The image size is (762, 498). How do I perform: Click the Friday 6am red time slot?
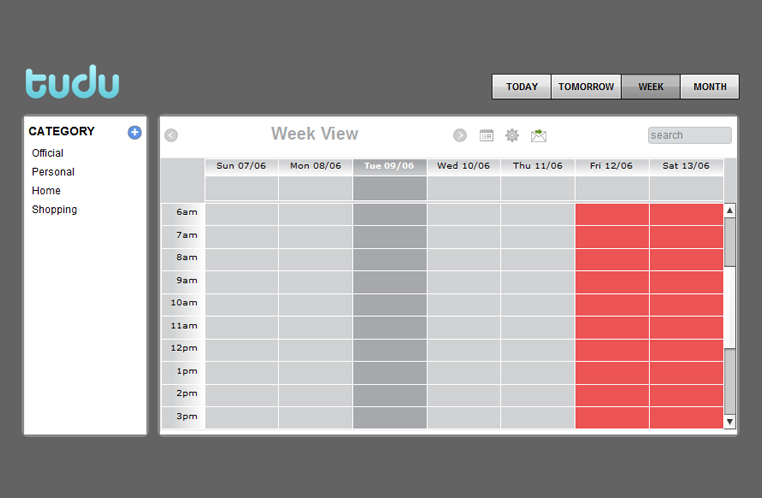click(612, 214)
